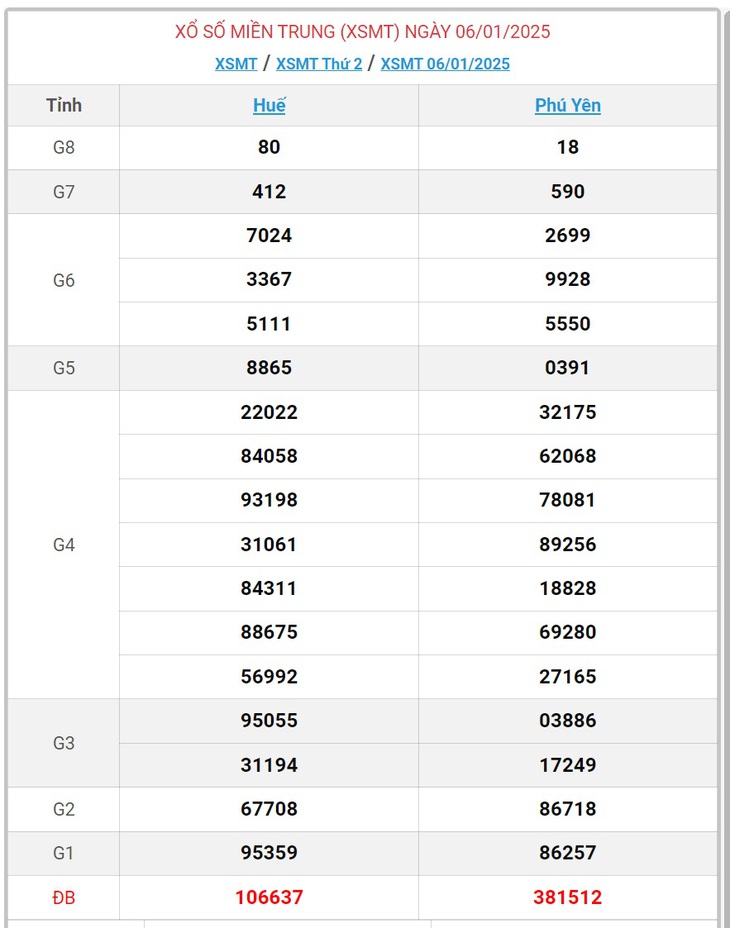Select Huế special prize 106637
The width and height of the screenshot is (730, 928).
coord(269,897)
